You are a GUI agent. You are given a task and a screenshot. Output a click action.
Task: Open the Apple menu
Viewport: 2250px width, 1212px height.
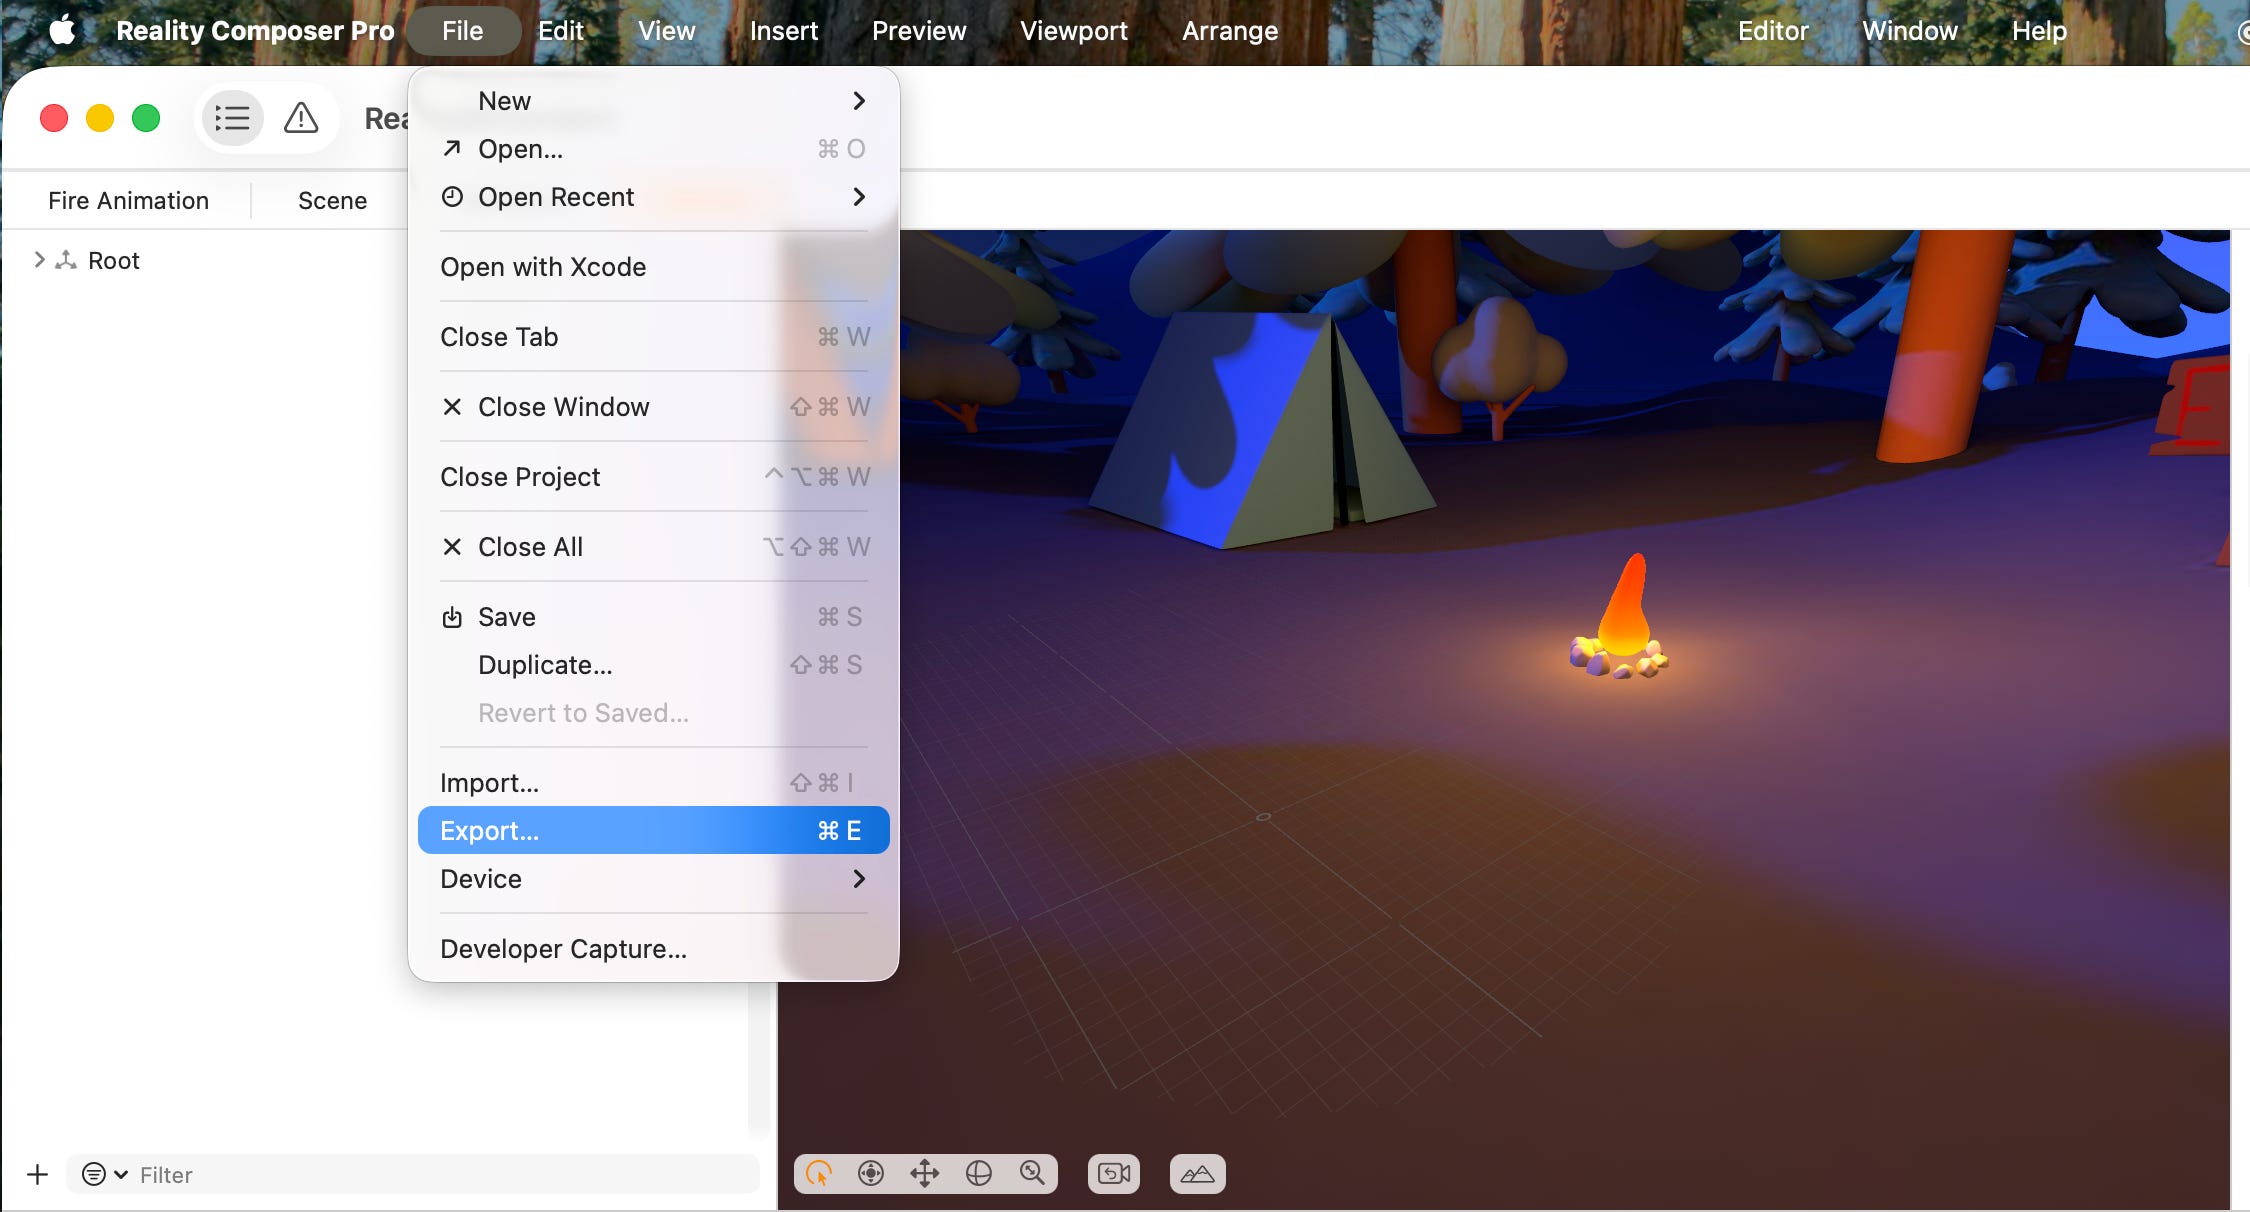[62, 31]
